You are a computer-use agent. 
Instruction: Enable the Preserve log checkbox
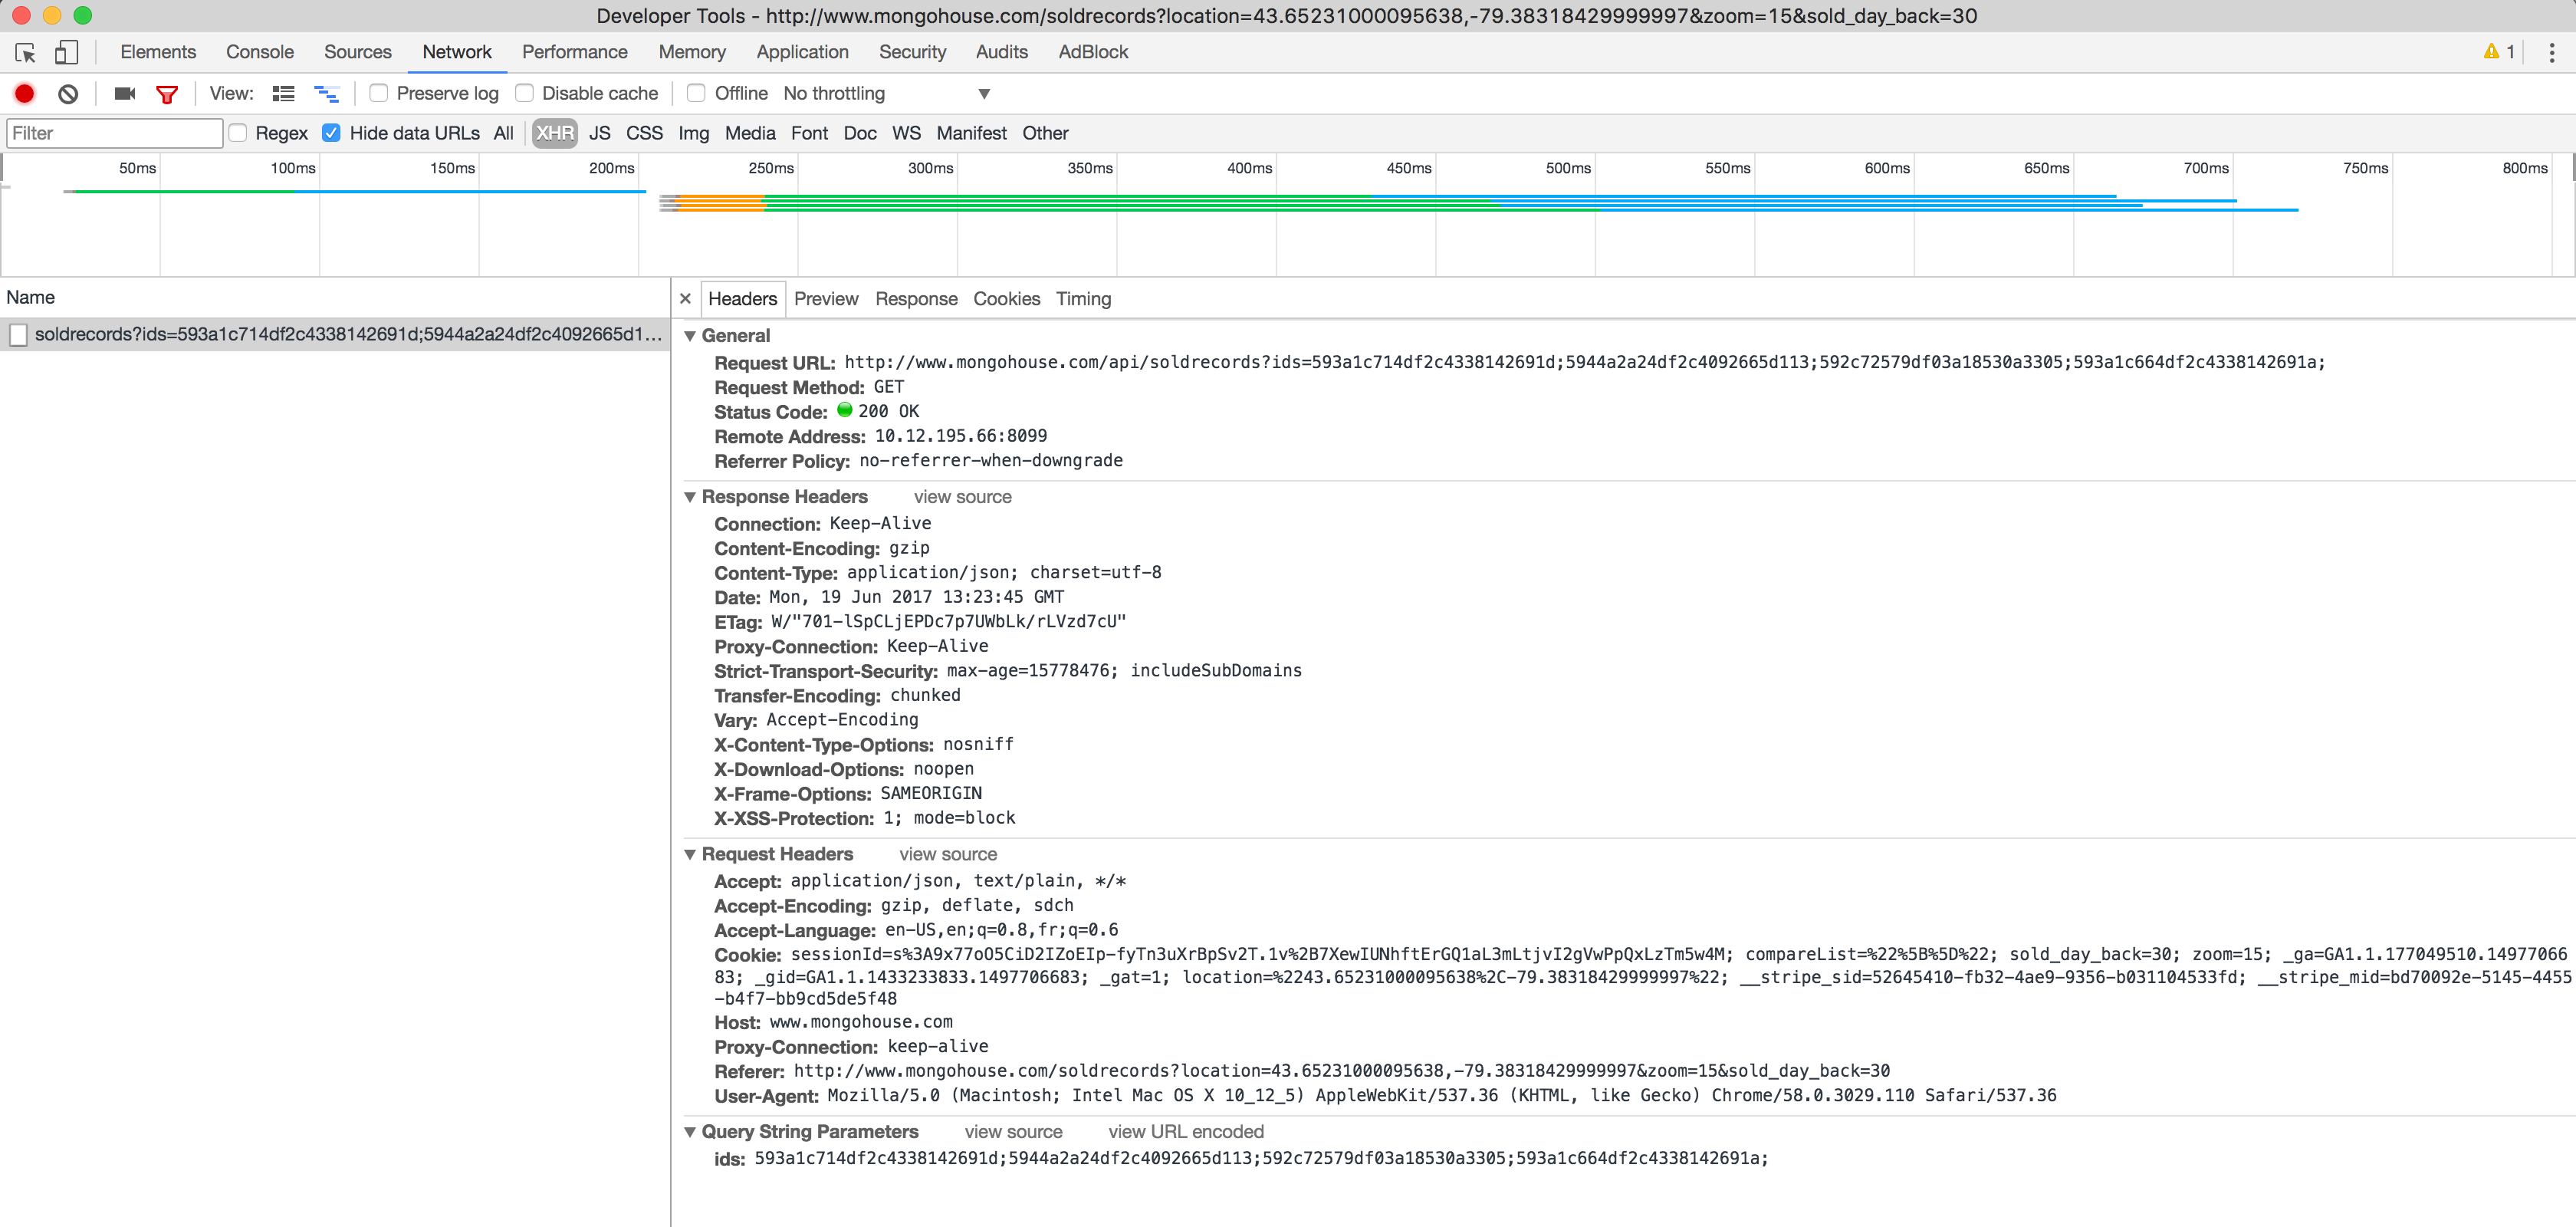point(379,93)
